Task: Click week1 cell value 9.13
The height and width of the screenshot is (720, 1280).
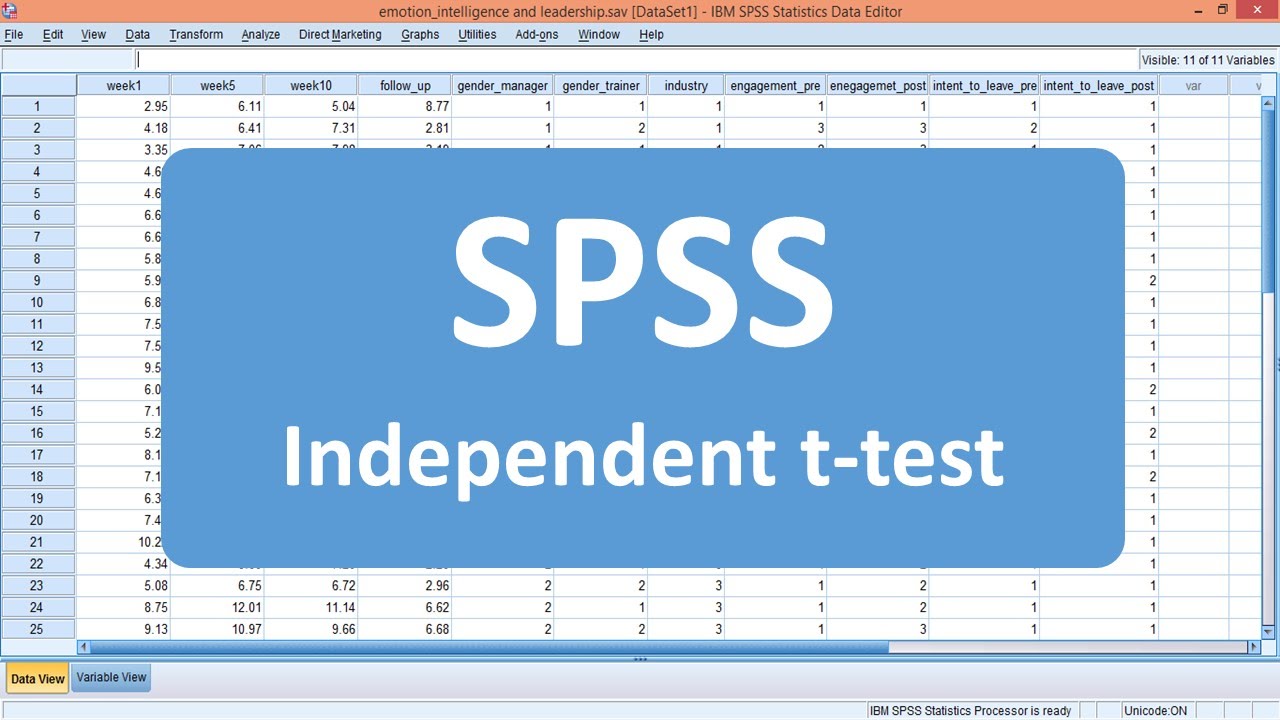Action: point(124,629)
